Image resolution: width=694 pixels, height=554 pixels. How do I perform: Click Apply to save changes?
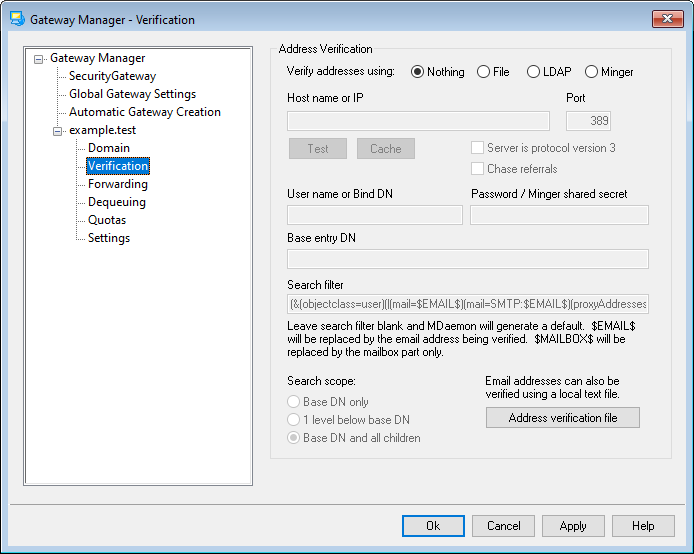573,526
